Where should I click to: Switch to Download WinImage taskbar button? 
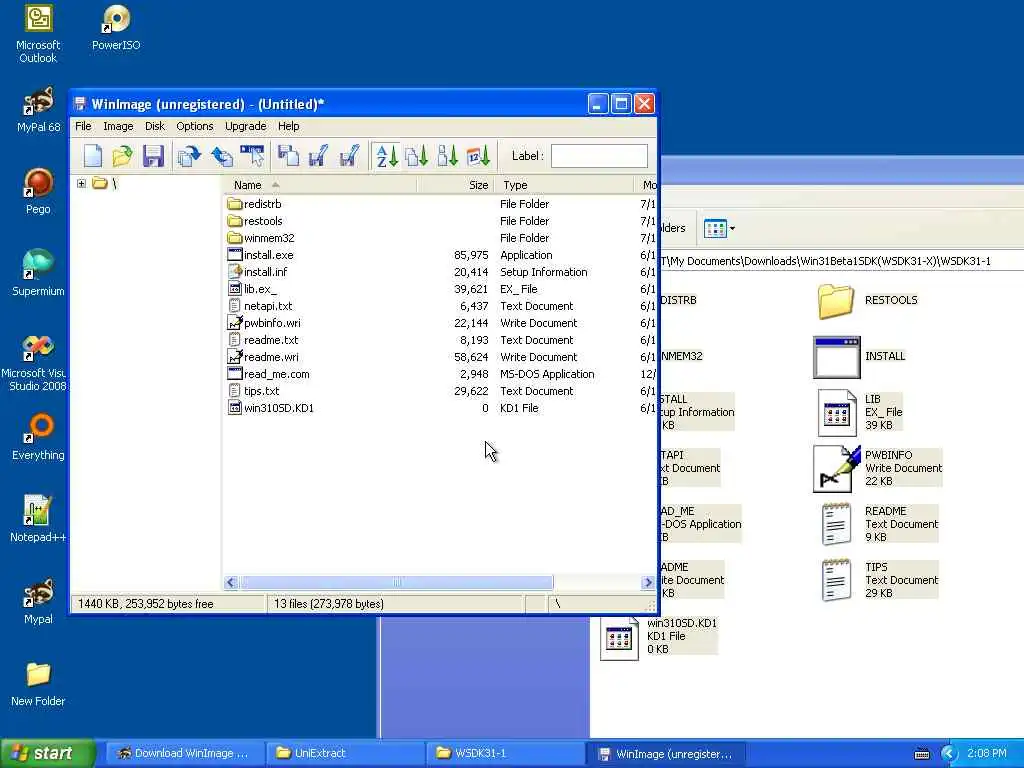point(184,753)
